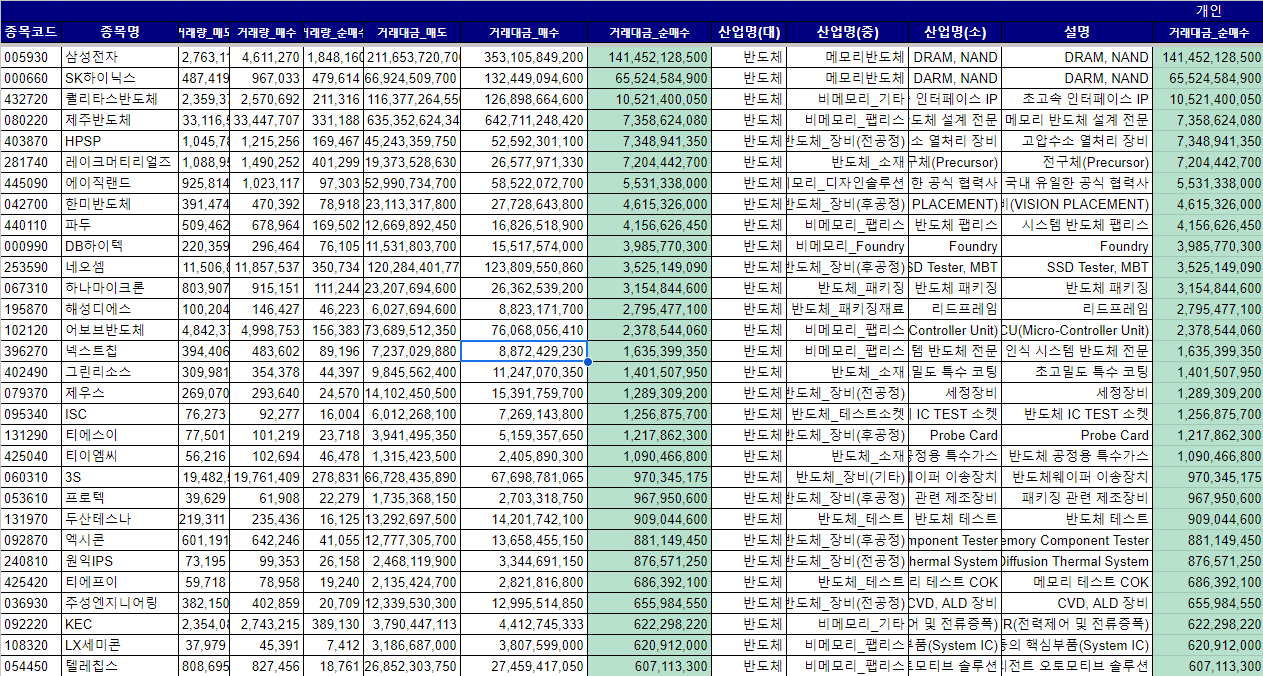The height and width of the screenshot is (676, 1263).
Task: Click the 7,412 net volume cell
Action: (334, 645)
